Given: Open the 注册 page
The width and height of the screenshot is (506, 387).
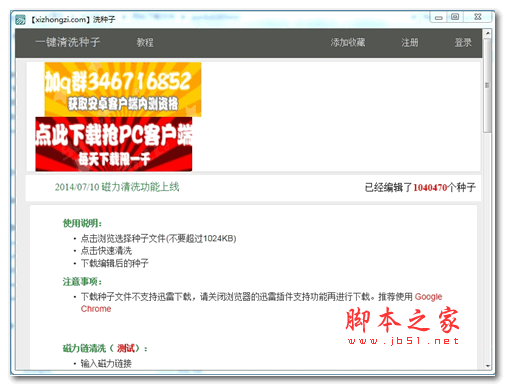Looking at the screenshot, I should coord(410,42).
